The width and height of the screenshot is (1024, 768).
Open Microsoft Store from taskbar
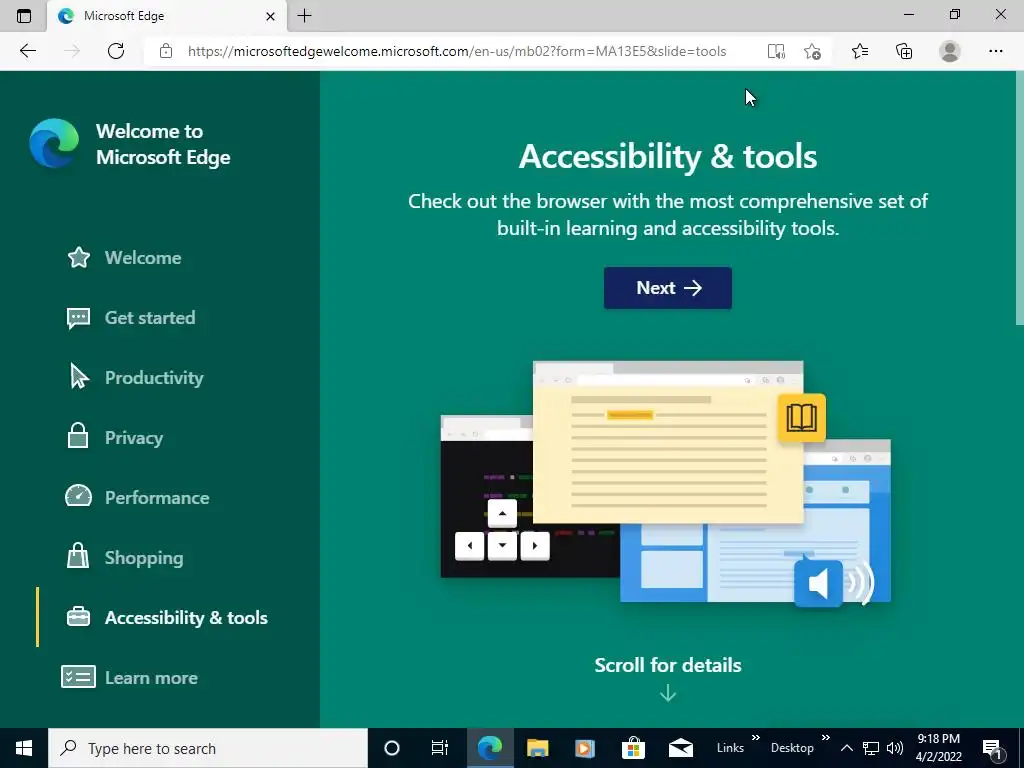pyautogui.click(x=633, y=748)
